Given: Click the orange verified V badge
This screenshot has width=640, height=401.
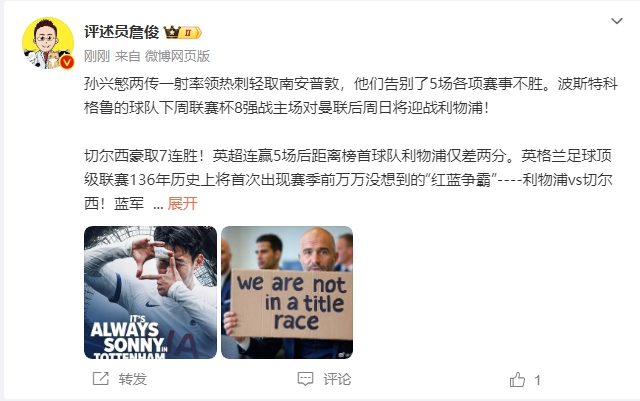Looking at the screenshot, I should [67, 62].
